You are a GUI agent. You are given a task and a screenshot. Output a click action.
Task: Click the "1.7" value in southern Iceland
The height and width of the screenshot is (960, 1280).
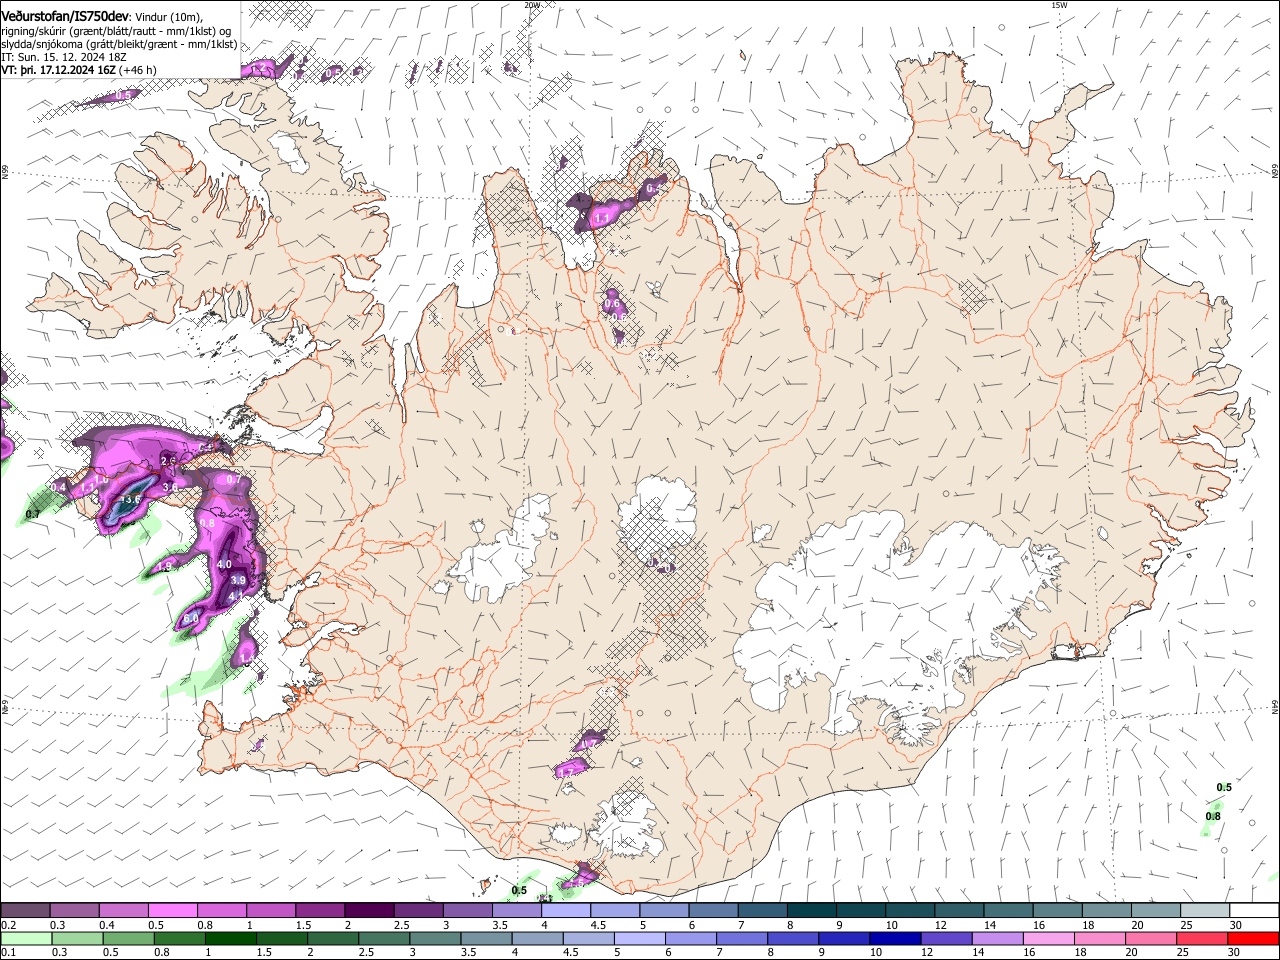[568, 772]
